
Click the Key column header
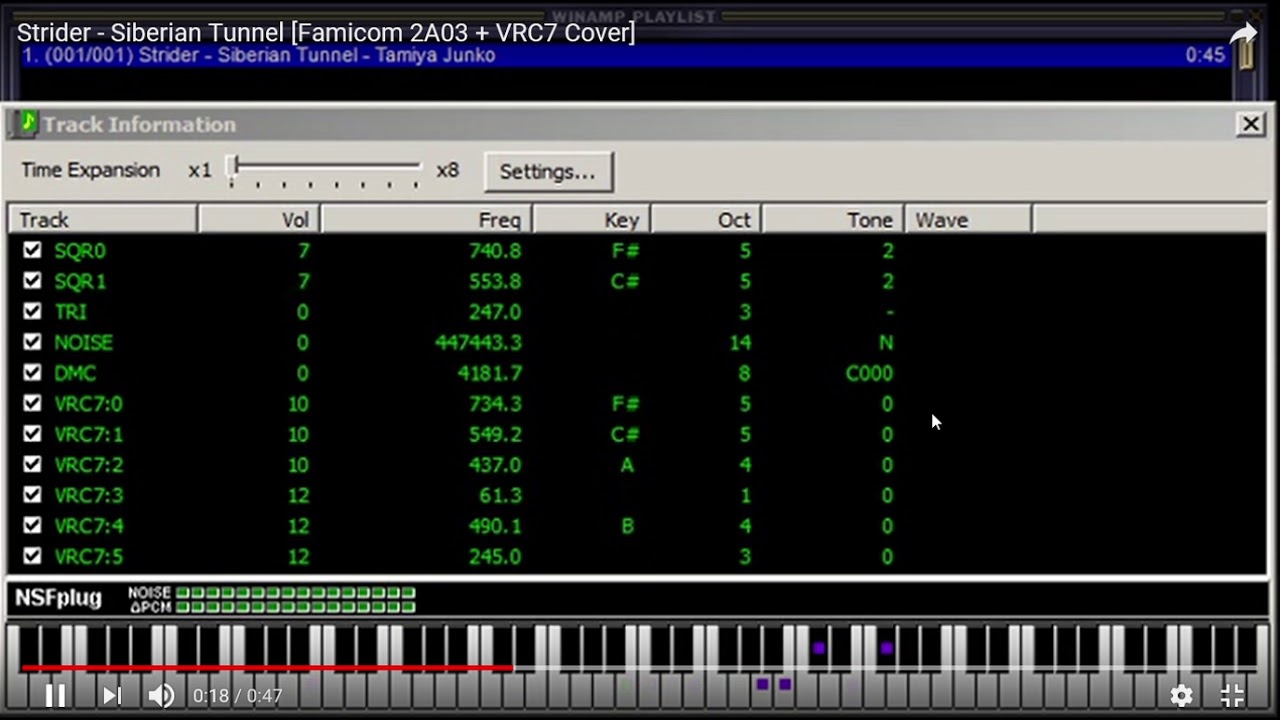coord(592,220)
